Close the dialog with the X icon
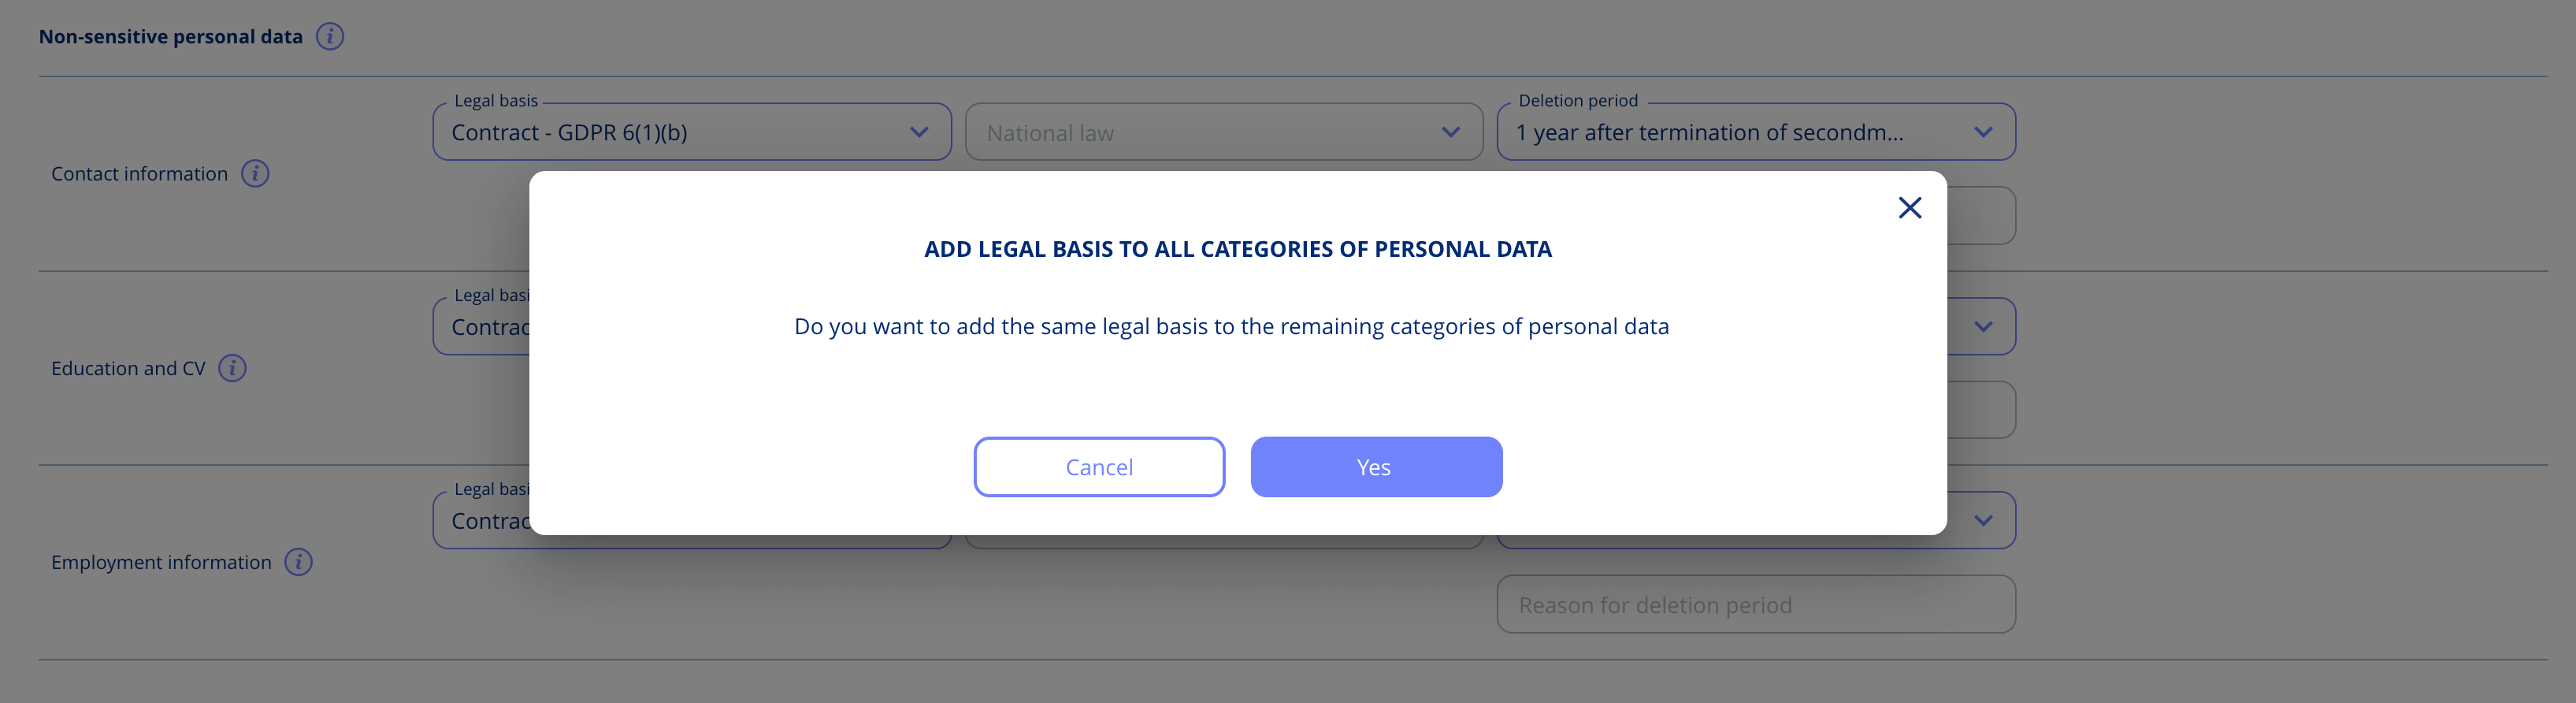Screen dimensions: 2576x703 click(x=1910, y=208)
